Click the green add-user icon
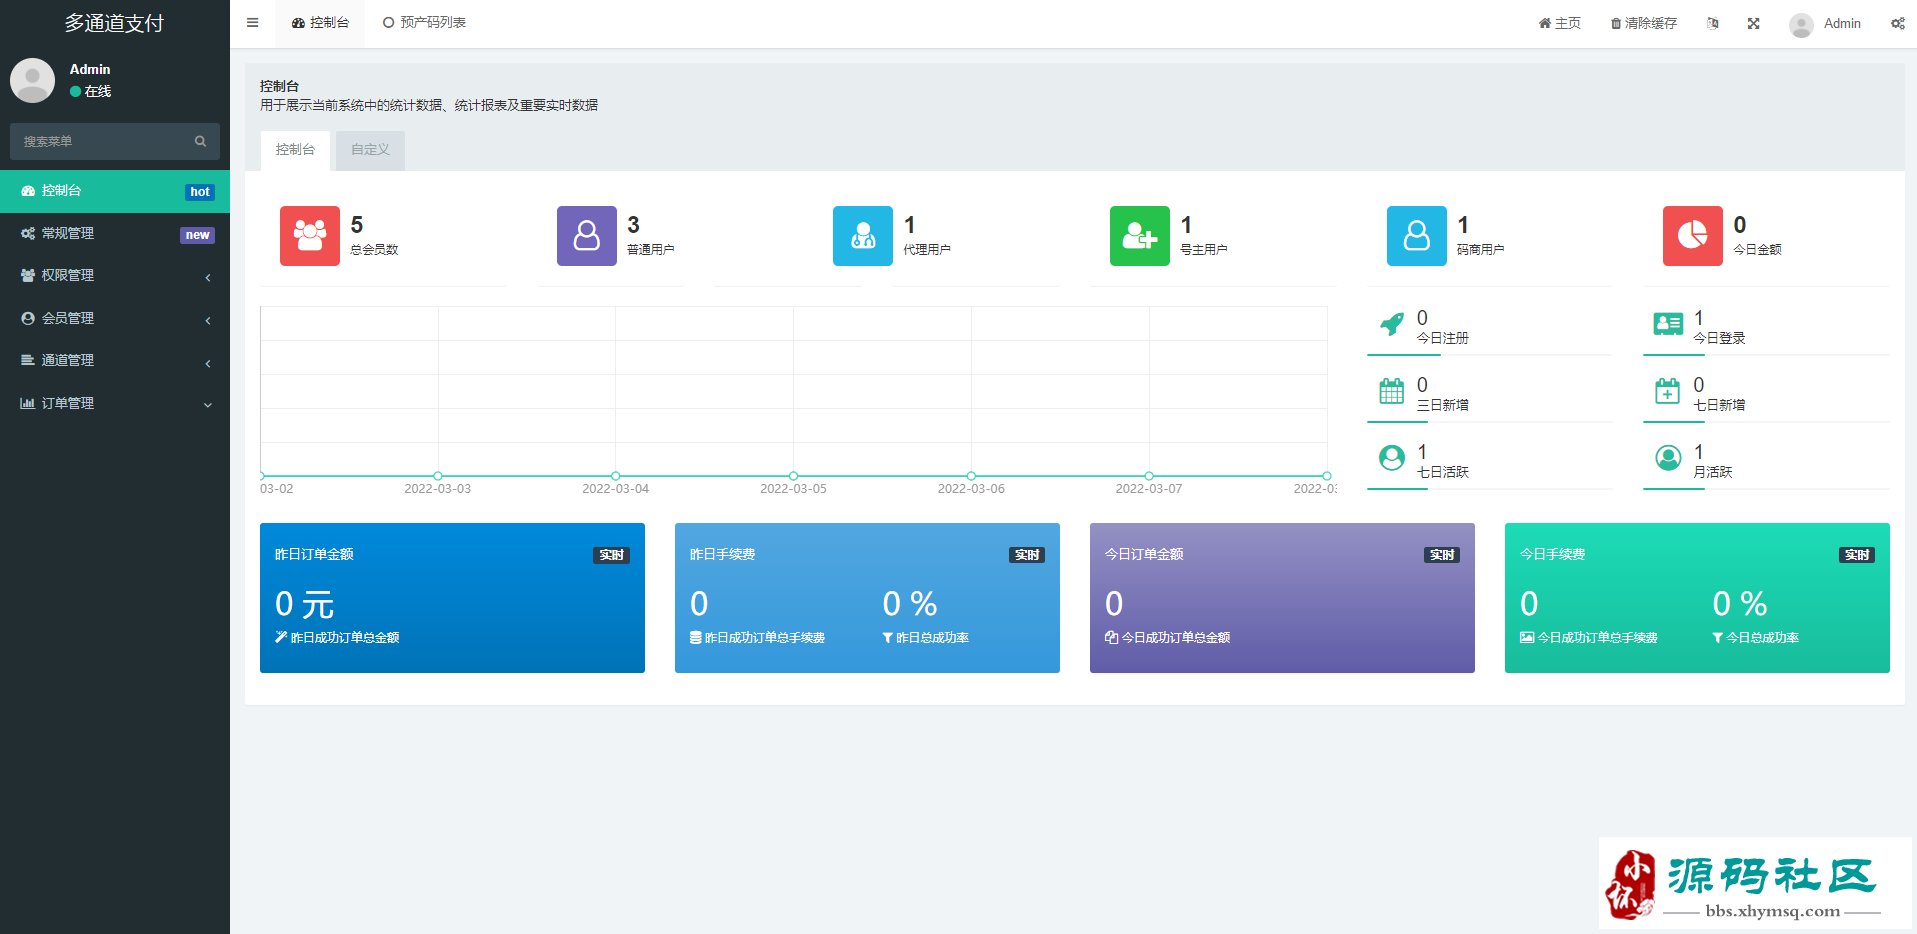This screenshot has height=934, width=1917. click(x=1139, y=236)
